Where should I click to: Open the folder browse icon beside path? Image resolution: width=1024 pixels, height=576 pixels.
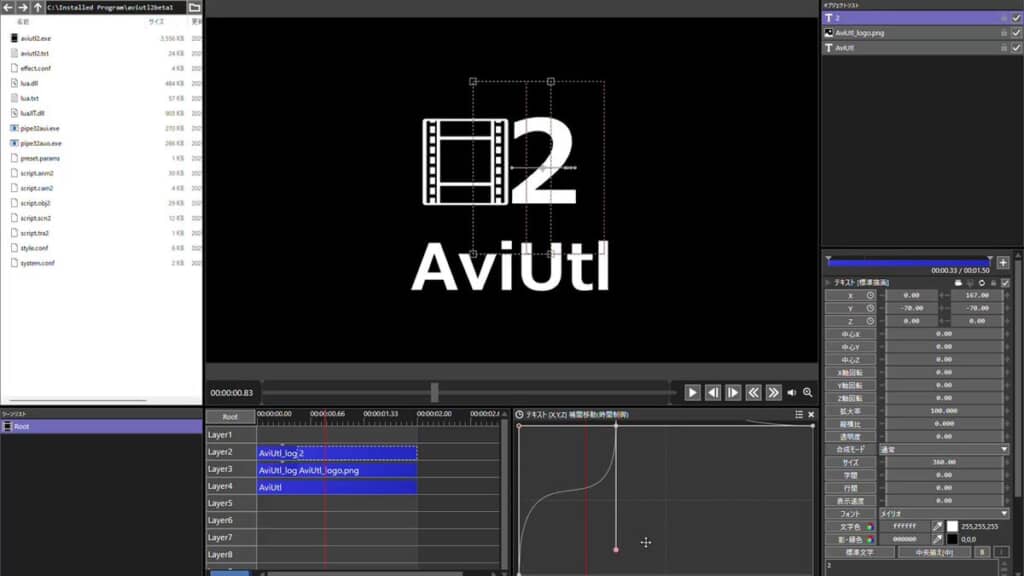[195, 7]
